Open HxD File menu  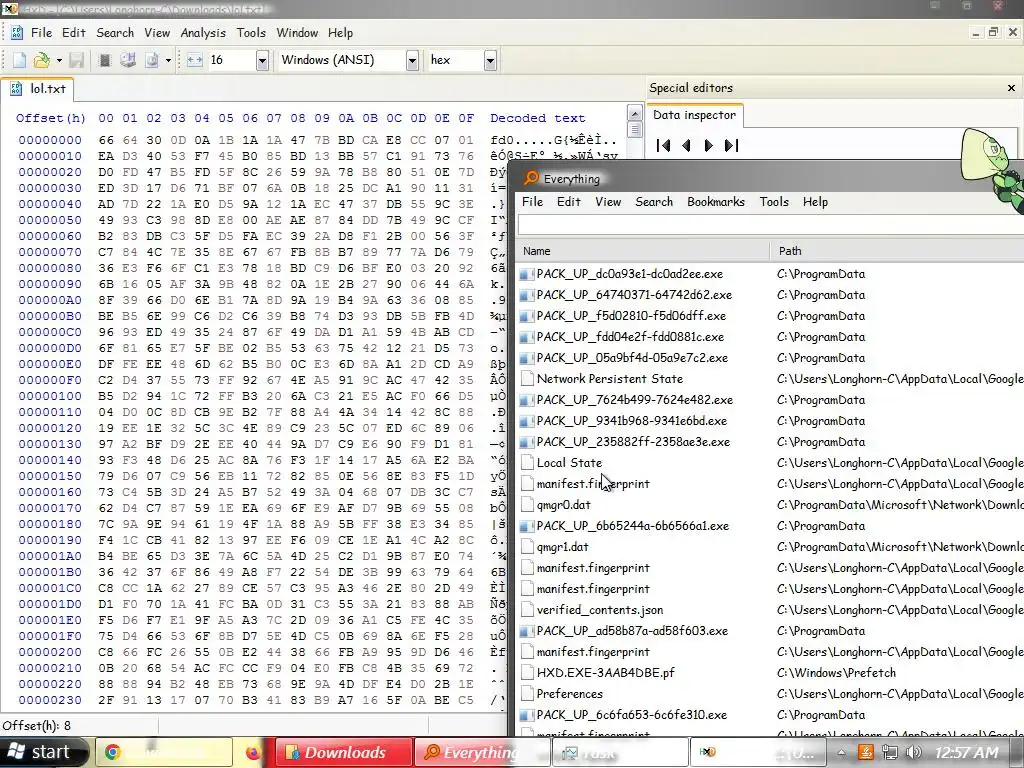[x=41, y=33]
